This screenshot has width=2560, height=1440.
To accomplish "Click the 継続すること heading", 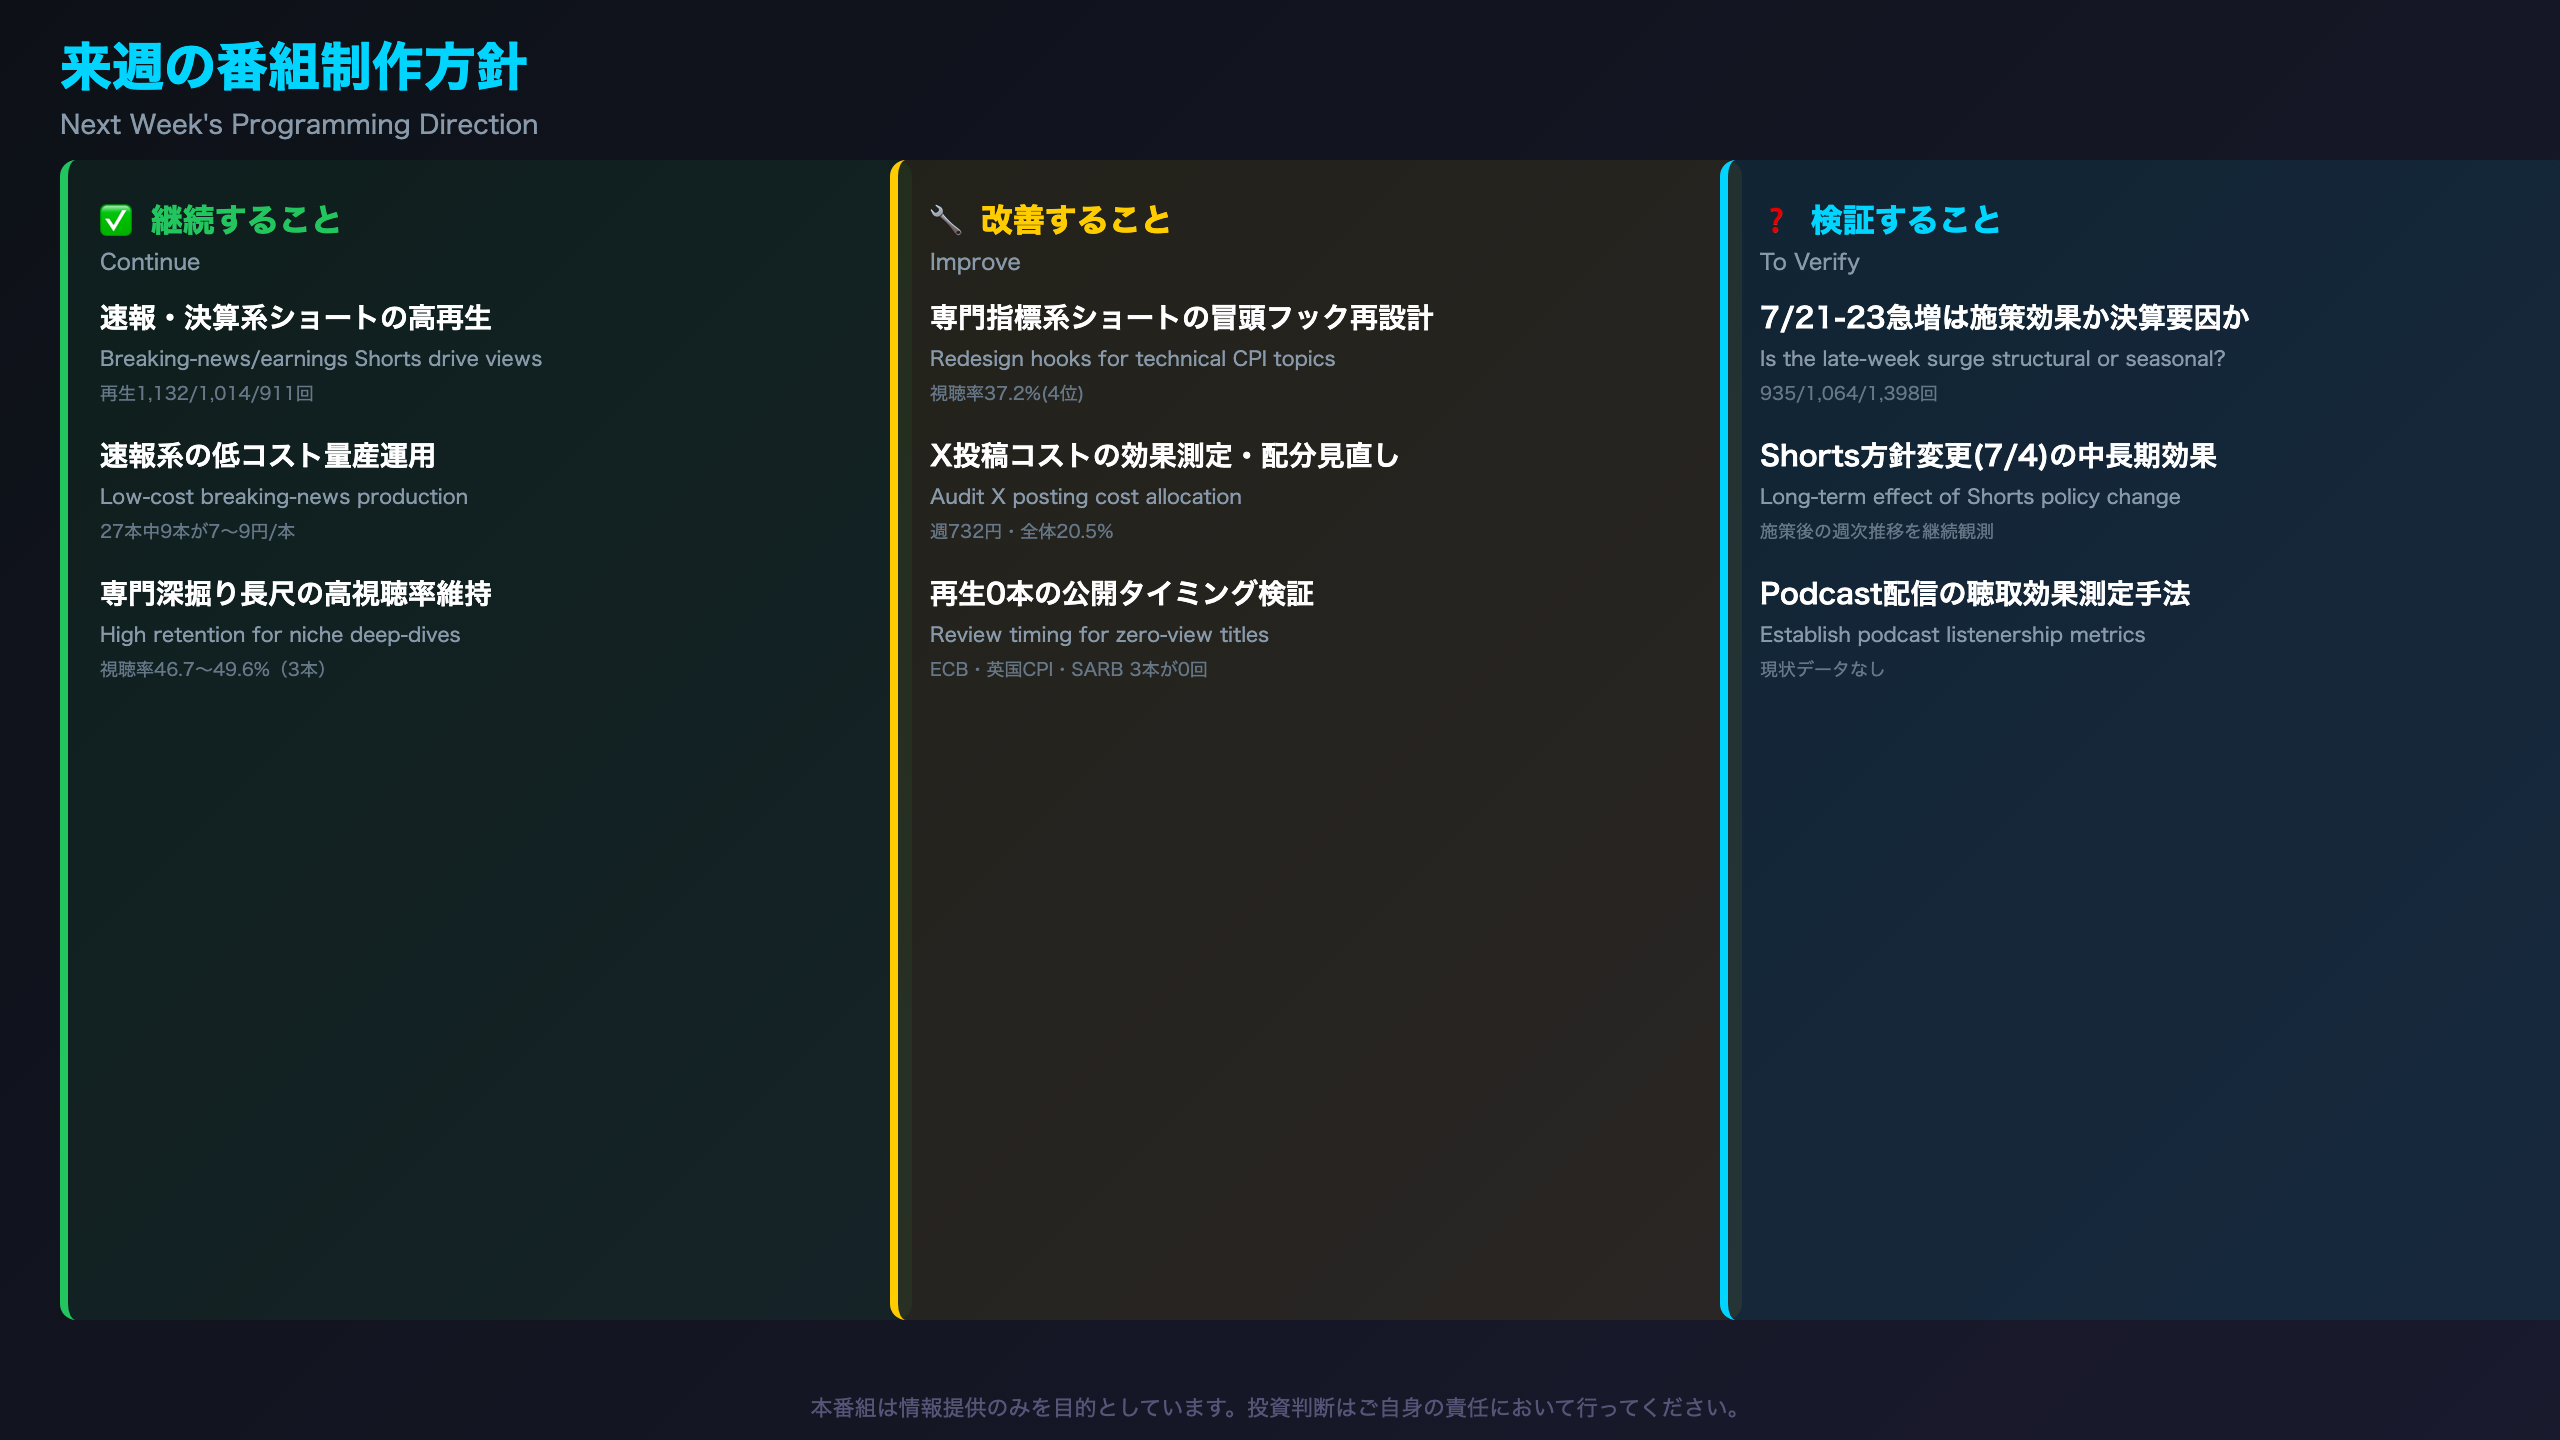I will [246, 220].
